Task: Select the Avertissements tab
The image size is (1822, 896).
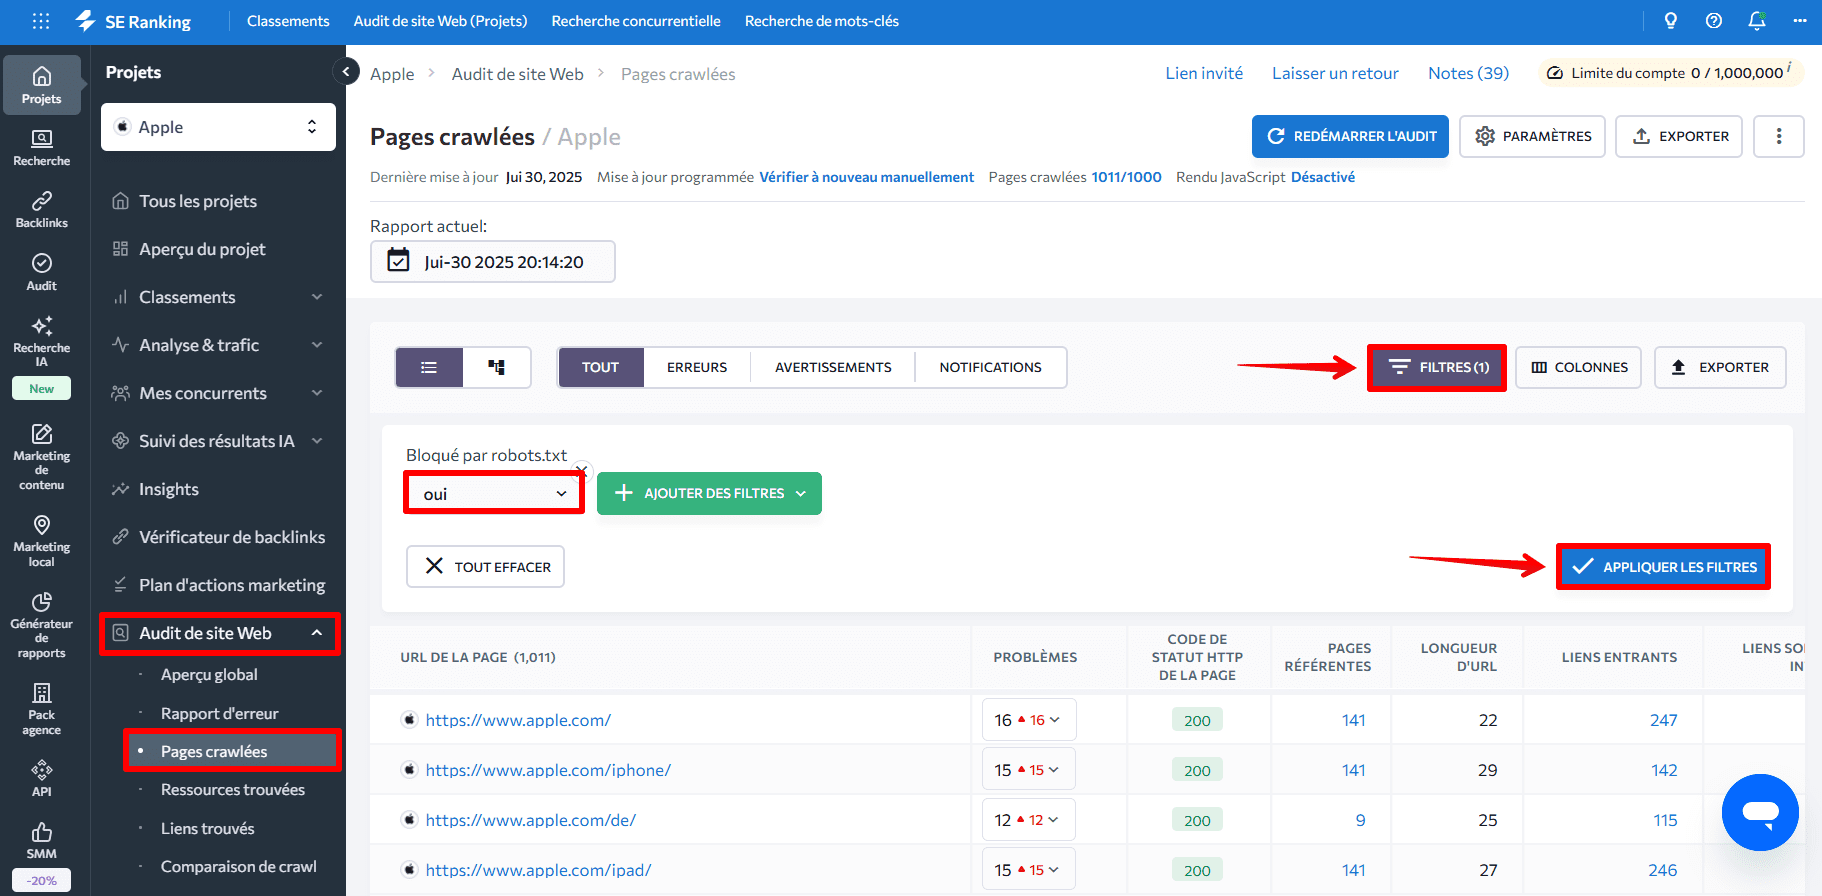Action: pyautogui.click(x=833, y=367)
